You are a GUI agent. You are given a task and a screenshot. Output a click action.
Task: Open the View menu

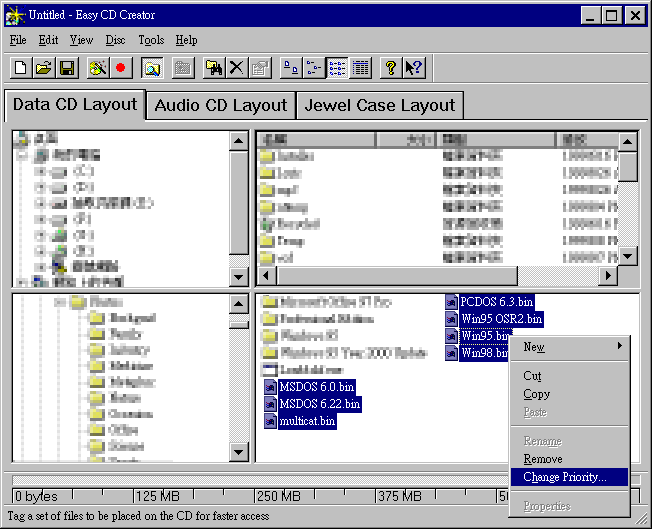[81, 40]
